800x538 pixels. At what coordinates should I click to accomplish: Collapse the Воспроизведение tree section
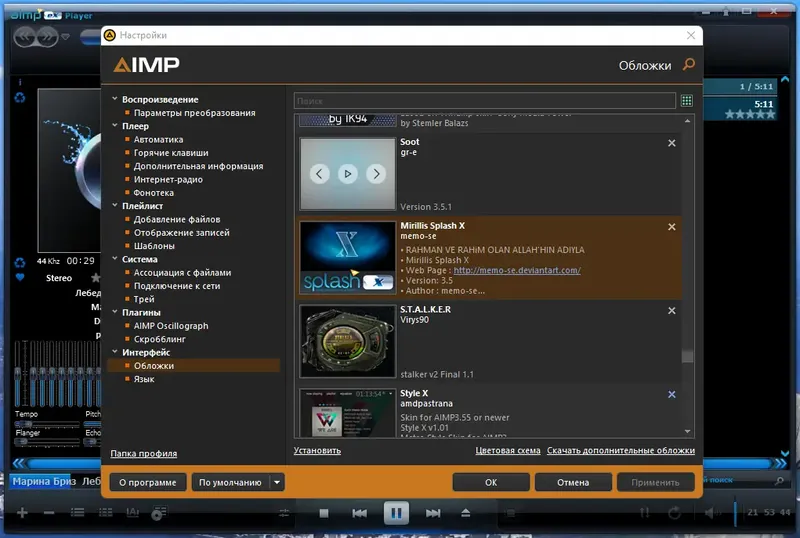(115, 99)
